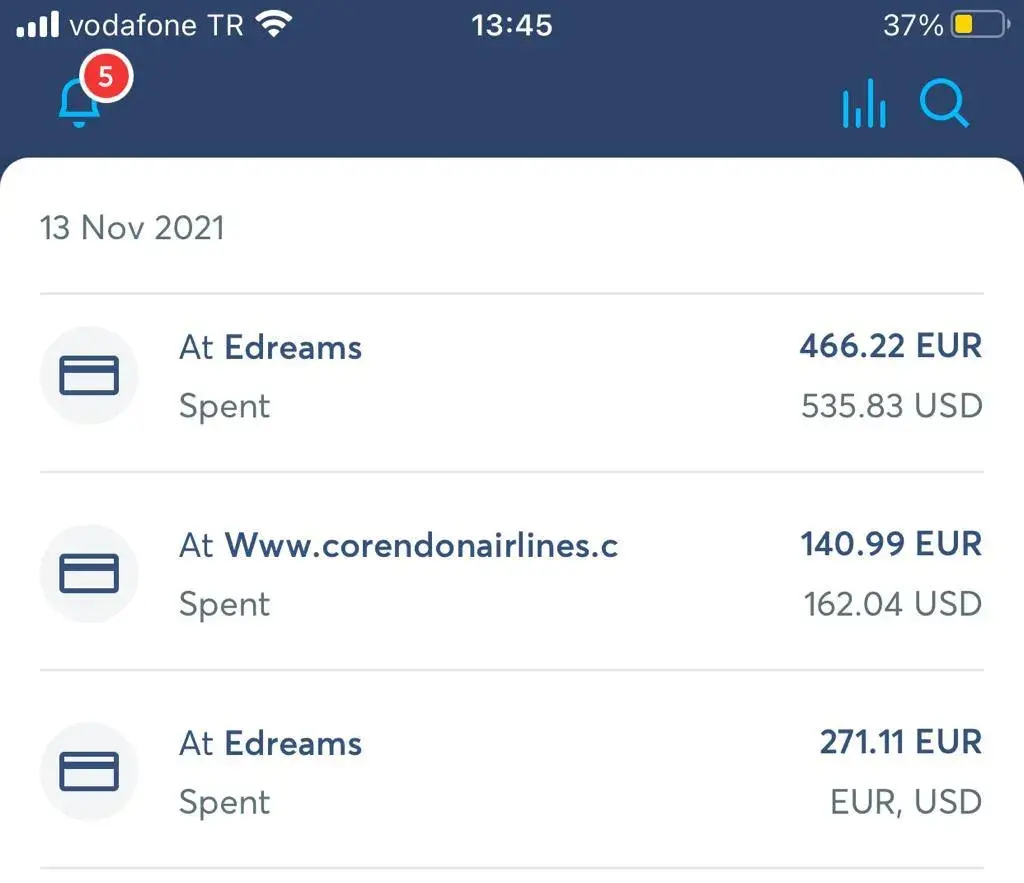Tap the 535.83 USD converted amount

(891, 406)
